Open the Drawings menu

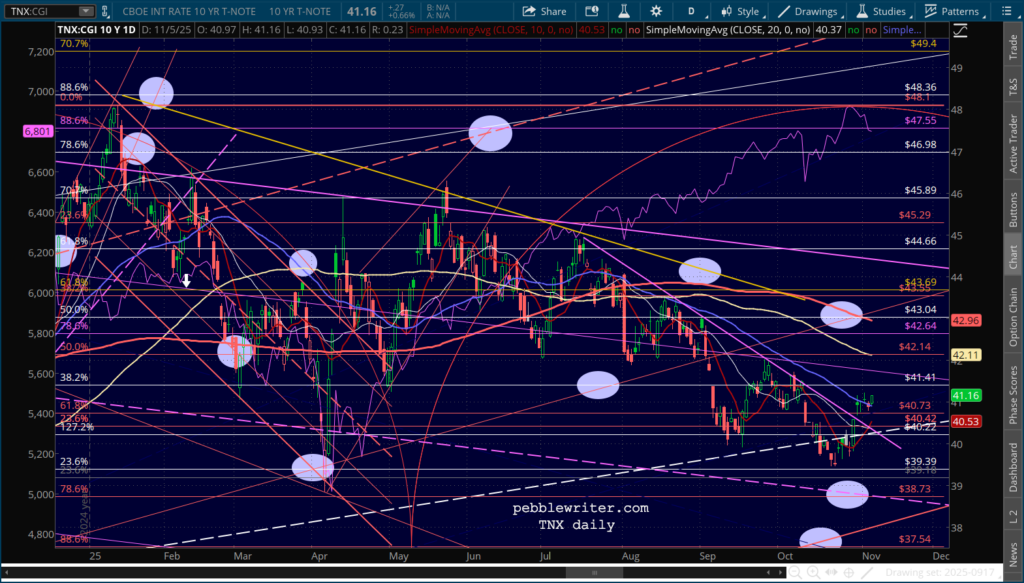click(x=807, y=12)
